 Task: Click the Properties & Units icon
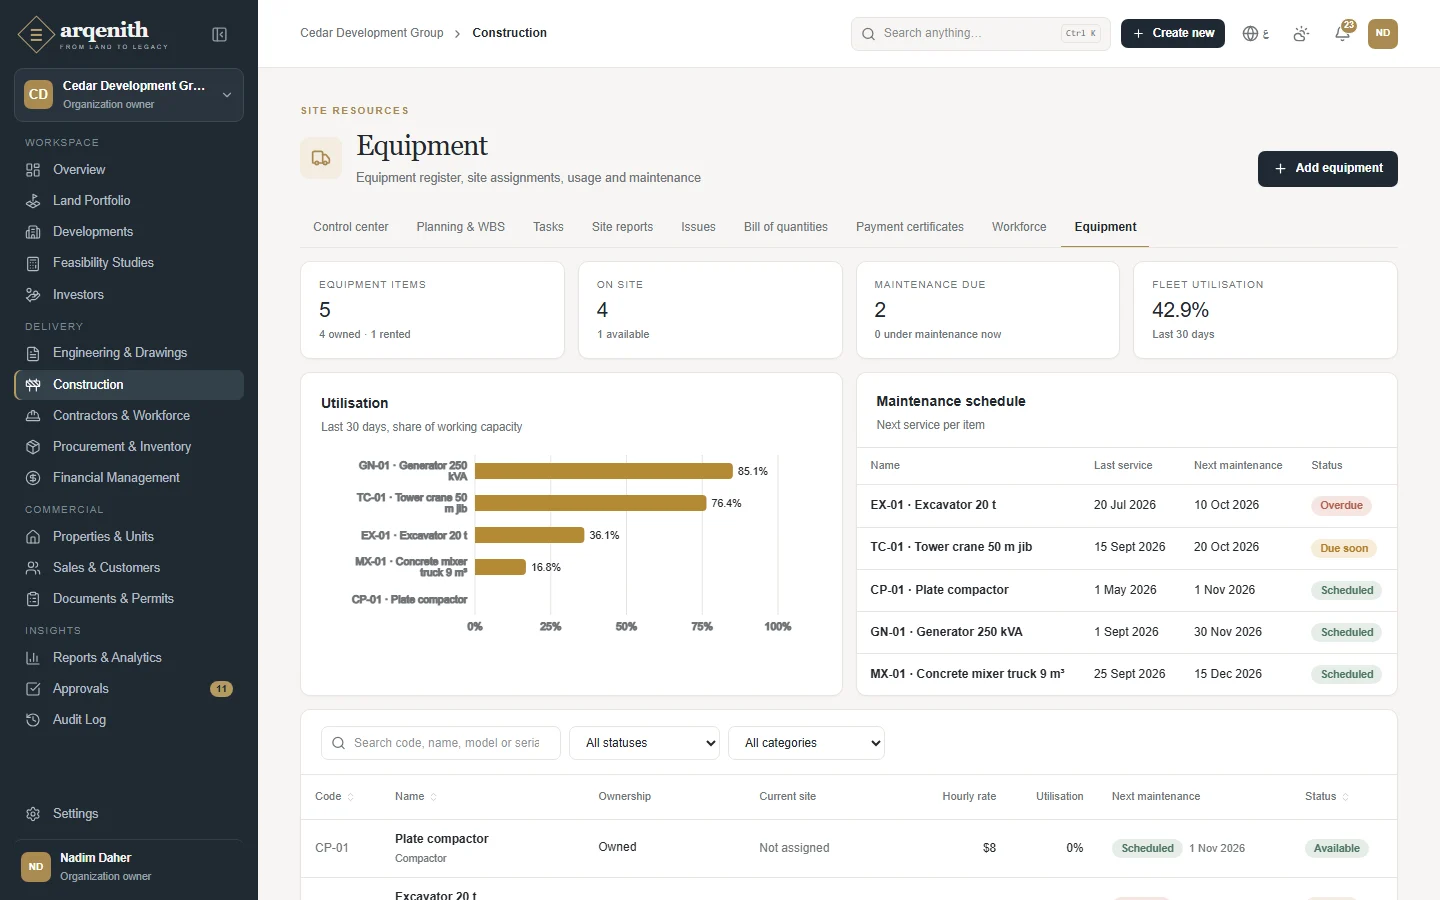pos(33,537)
